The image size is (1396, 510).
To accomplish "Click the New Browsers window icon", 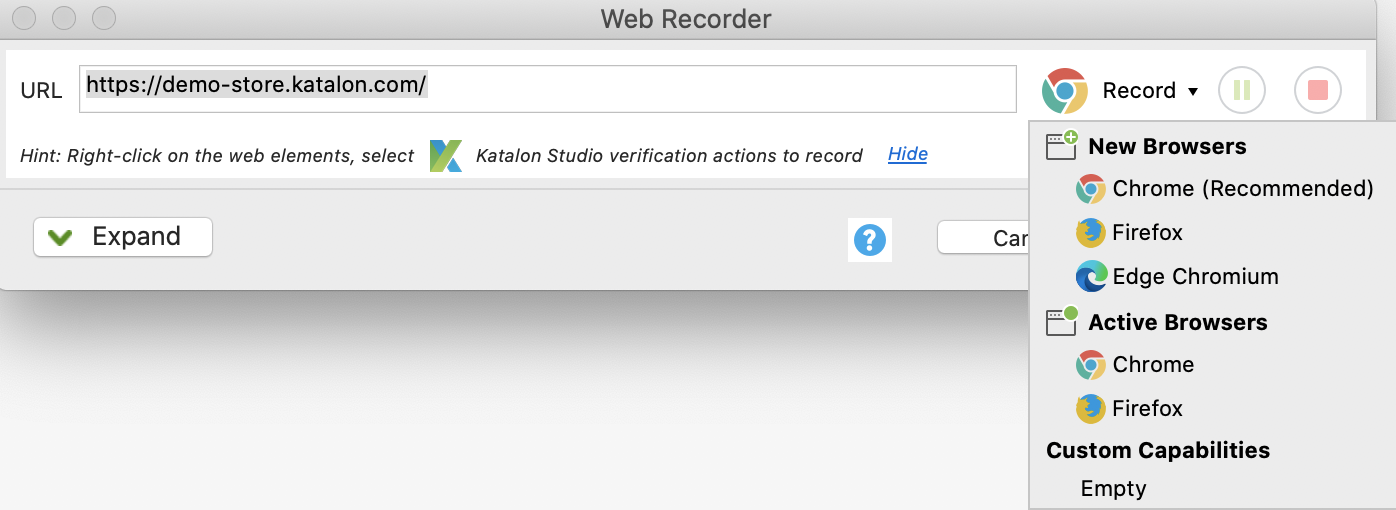I will click(1062, 145).
